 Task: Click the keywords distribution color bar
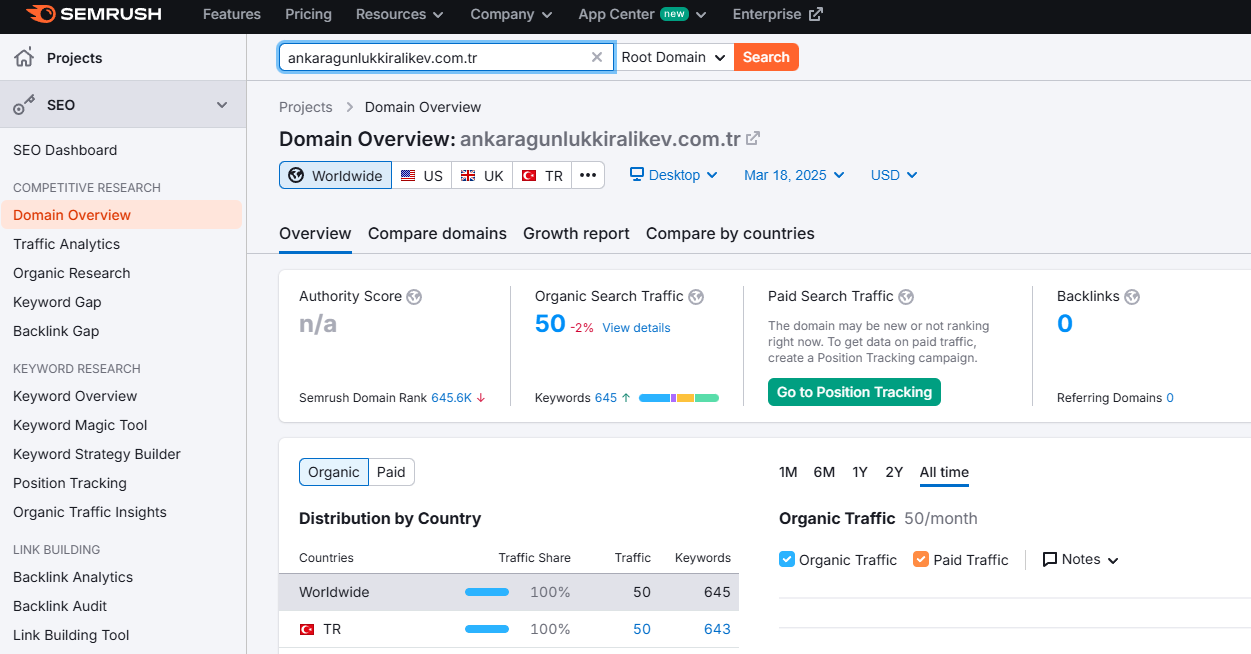679,398
